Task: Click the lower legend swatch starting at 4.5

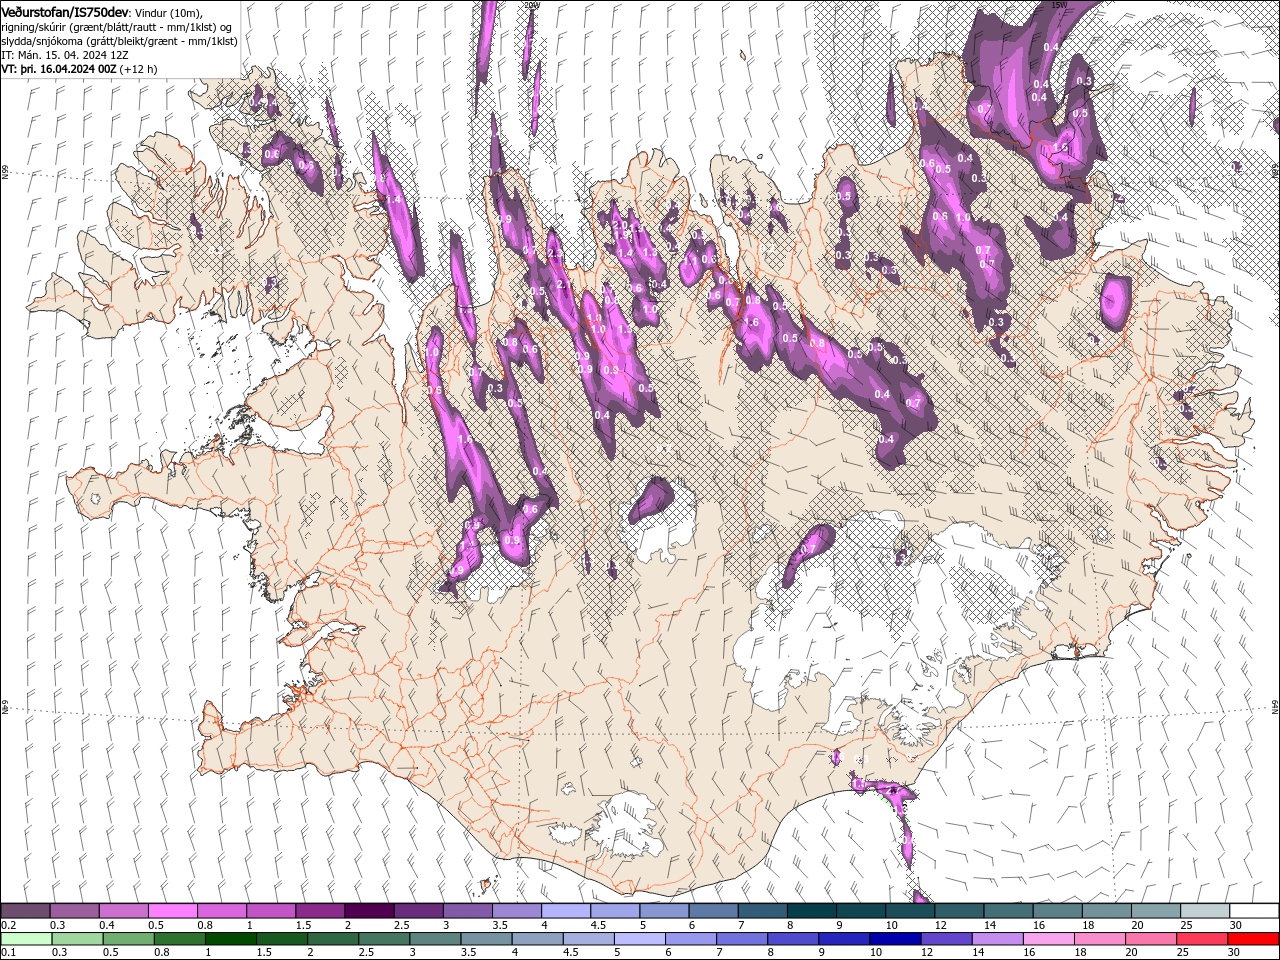Action: [588, 939]
